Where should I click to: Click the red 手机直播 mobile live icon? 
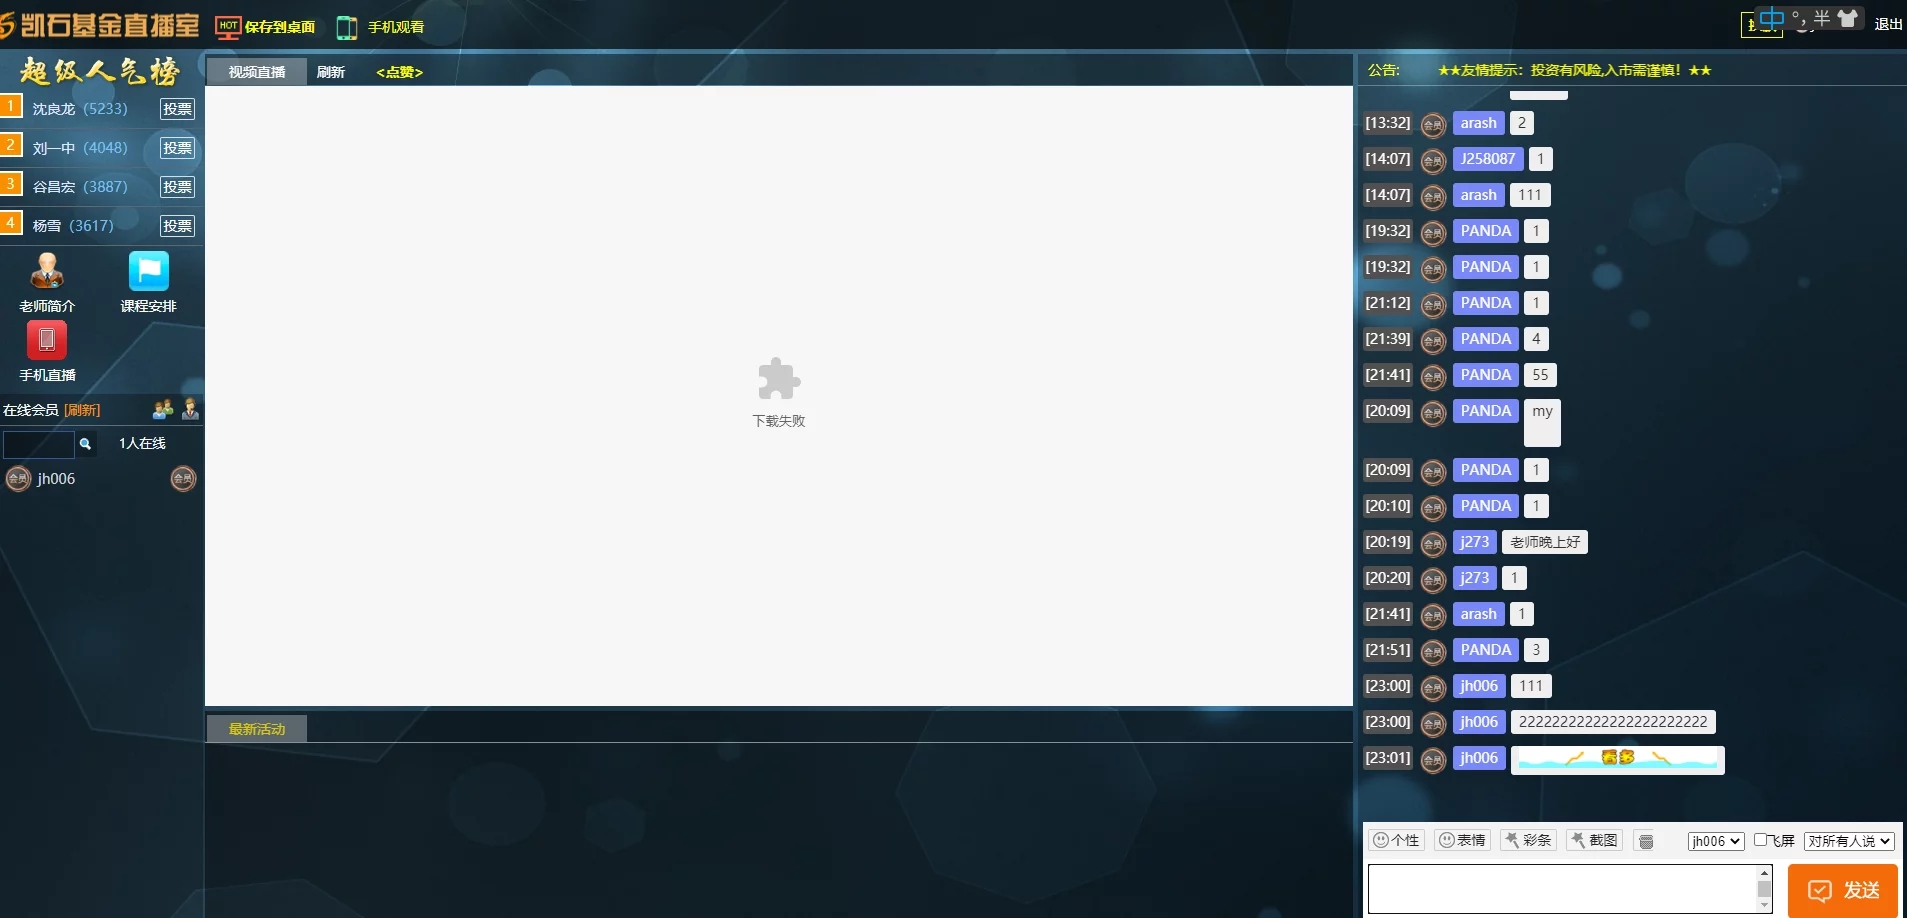pyautogui.click(x=47, y=341)
